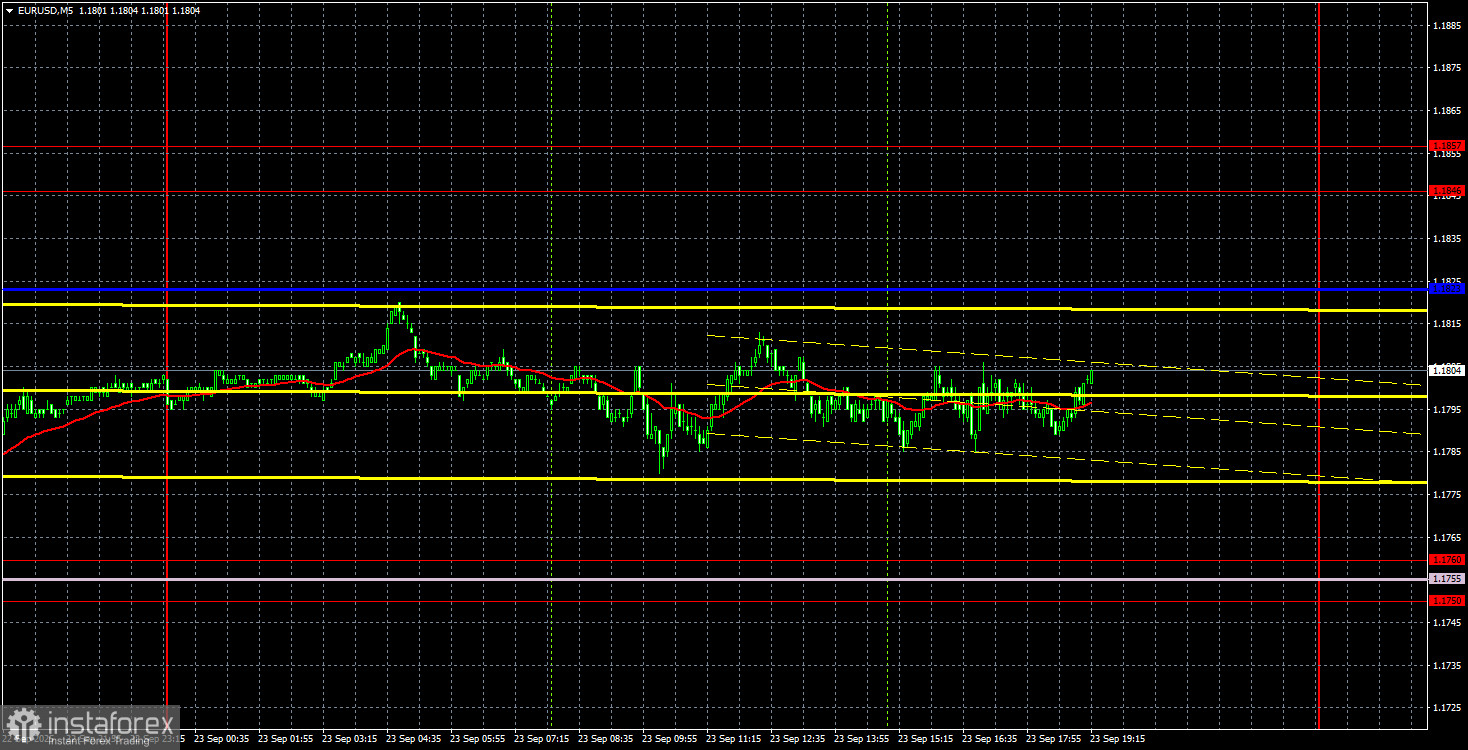The width and height of the screenshot is (1468, 750).
Task: Click the 1.1875 value on price scale
Action: coord(1448,69)
